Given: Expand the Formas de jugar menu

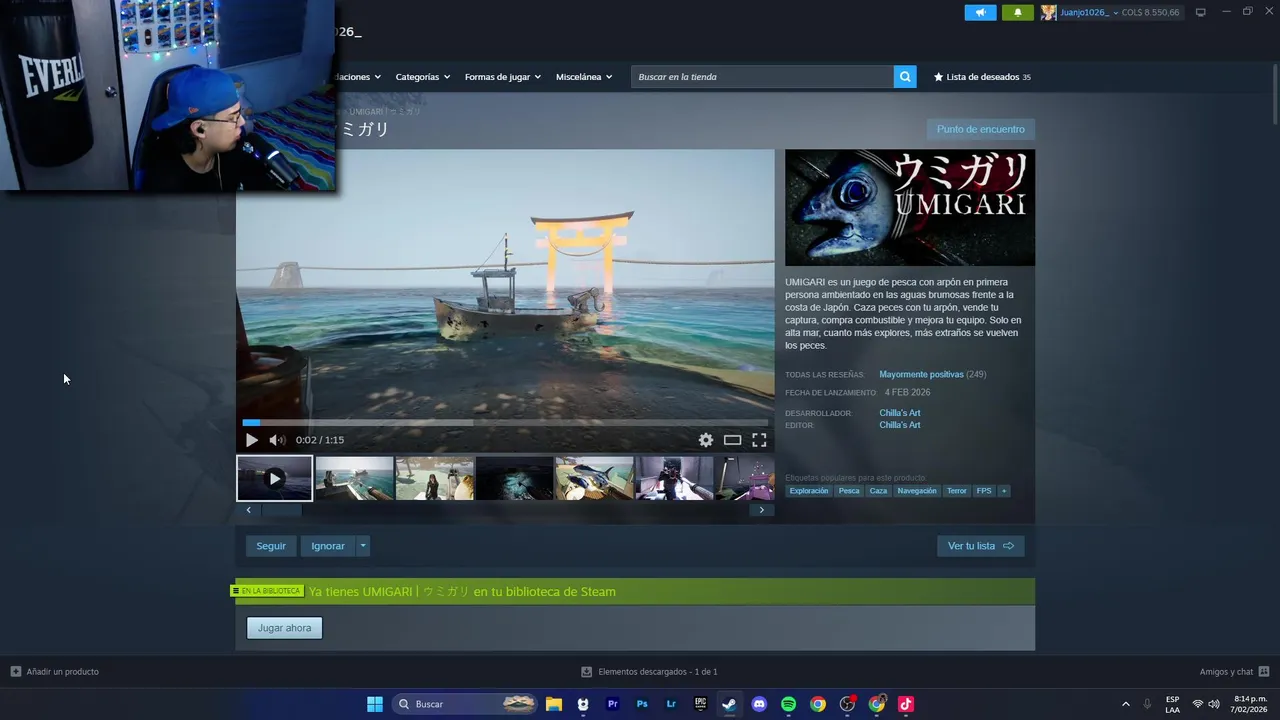Looking at the screenshot, I should [502, 77].
